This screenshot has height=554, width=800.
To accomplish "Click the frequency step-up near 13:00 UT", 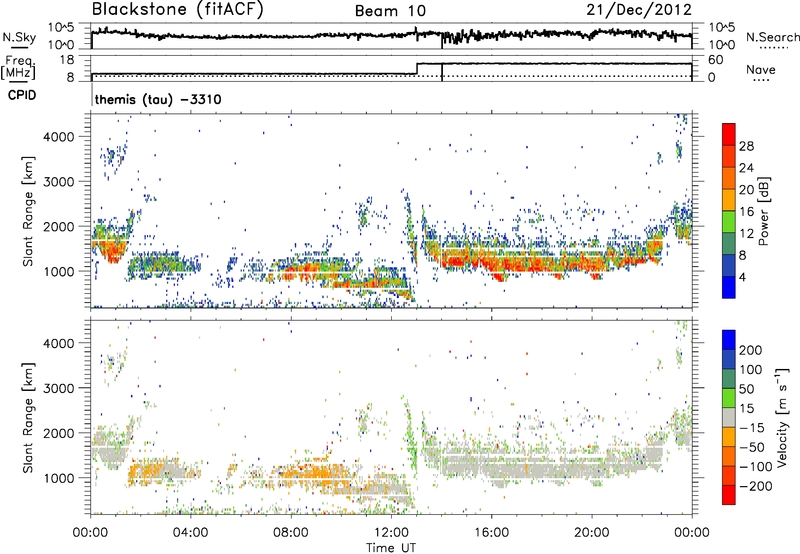I will click(417, 69).
